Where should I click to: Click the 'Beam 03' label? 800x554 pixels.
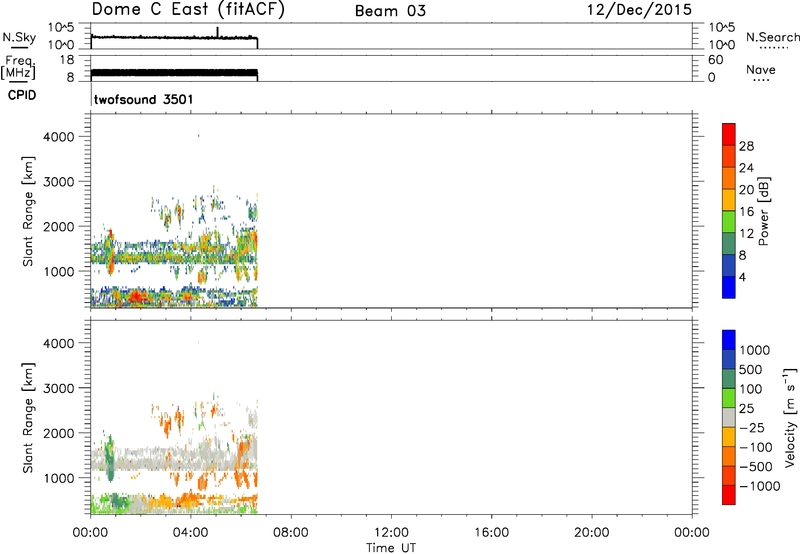pos(390,11)
